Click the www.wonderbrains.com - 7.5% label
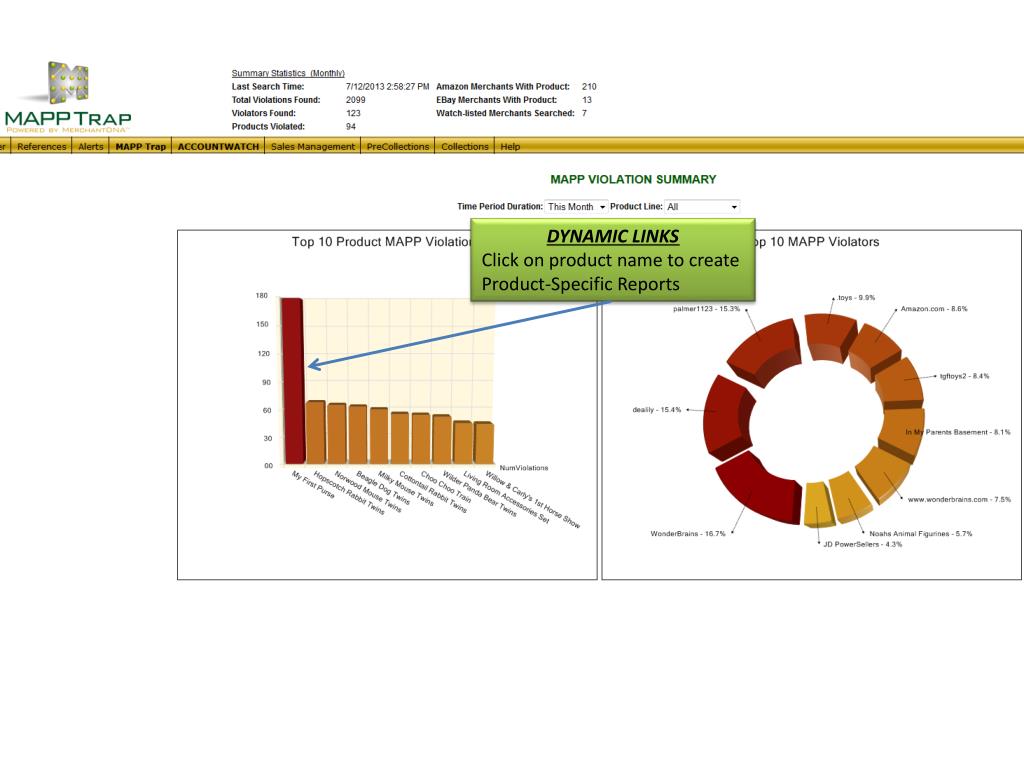 pos(959,500)
